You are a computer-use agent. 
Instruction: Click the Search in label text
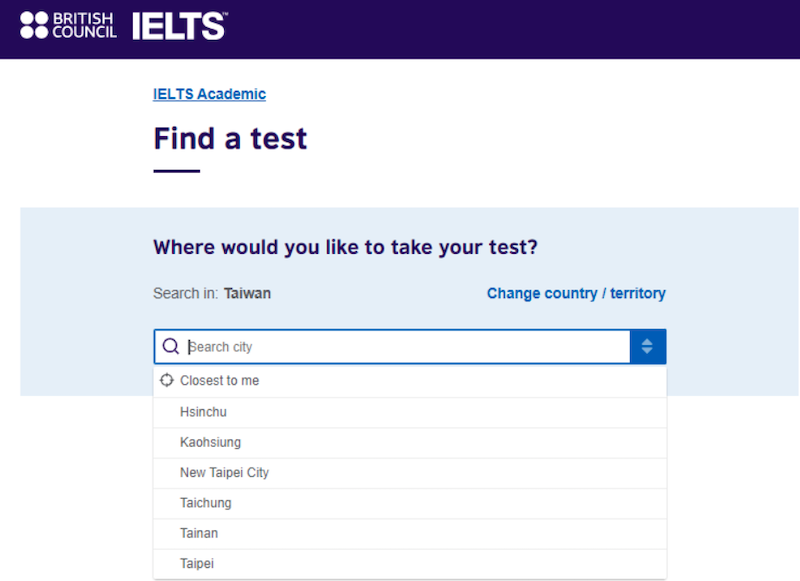pos(186,293)
